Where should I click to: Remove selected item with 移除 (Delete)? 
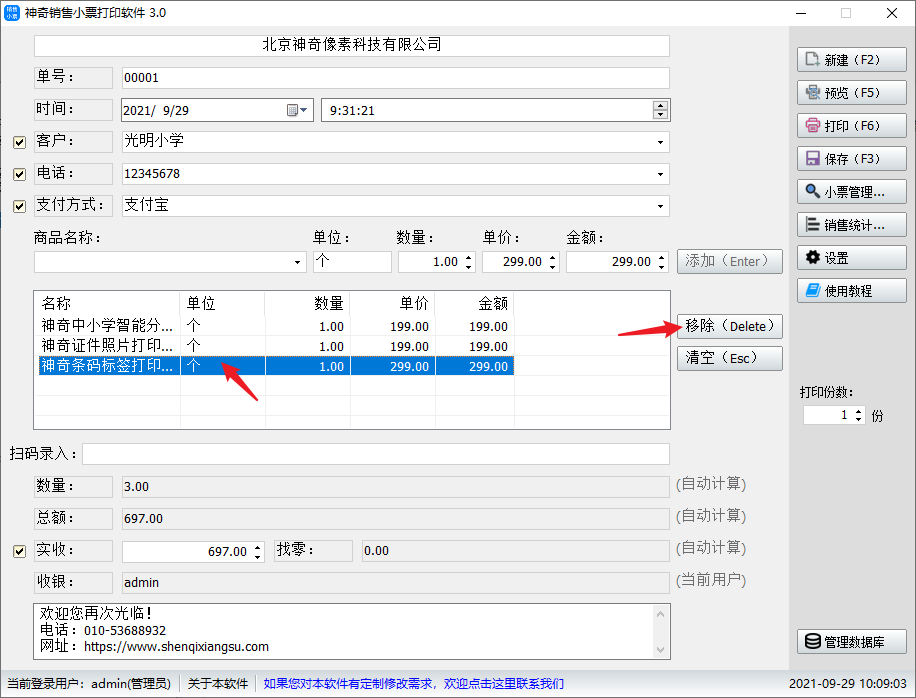pos(730,327)
